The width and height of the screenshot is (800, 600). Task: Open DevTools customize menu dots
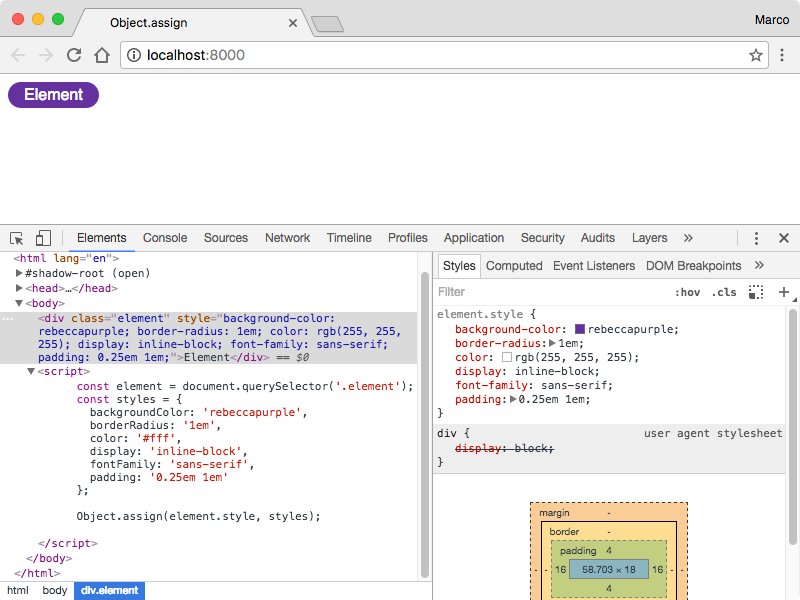(x=756, y=238)
